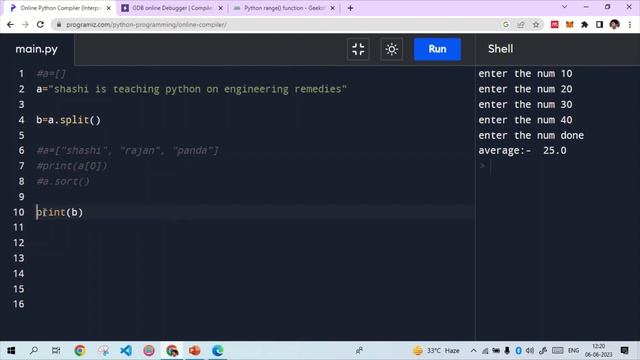Share this page icon

coord(521,24)
